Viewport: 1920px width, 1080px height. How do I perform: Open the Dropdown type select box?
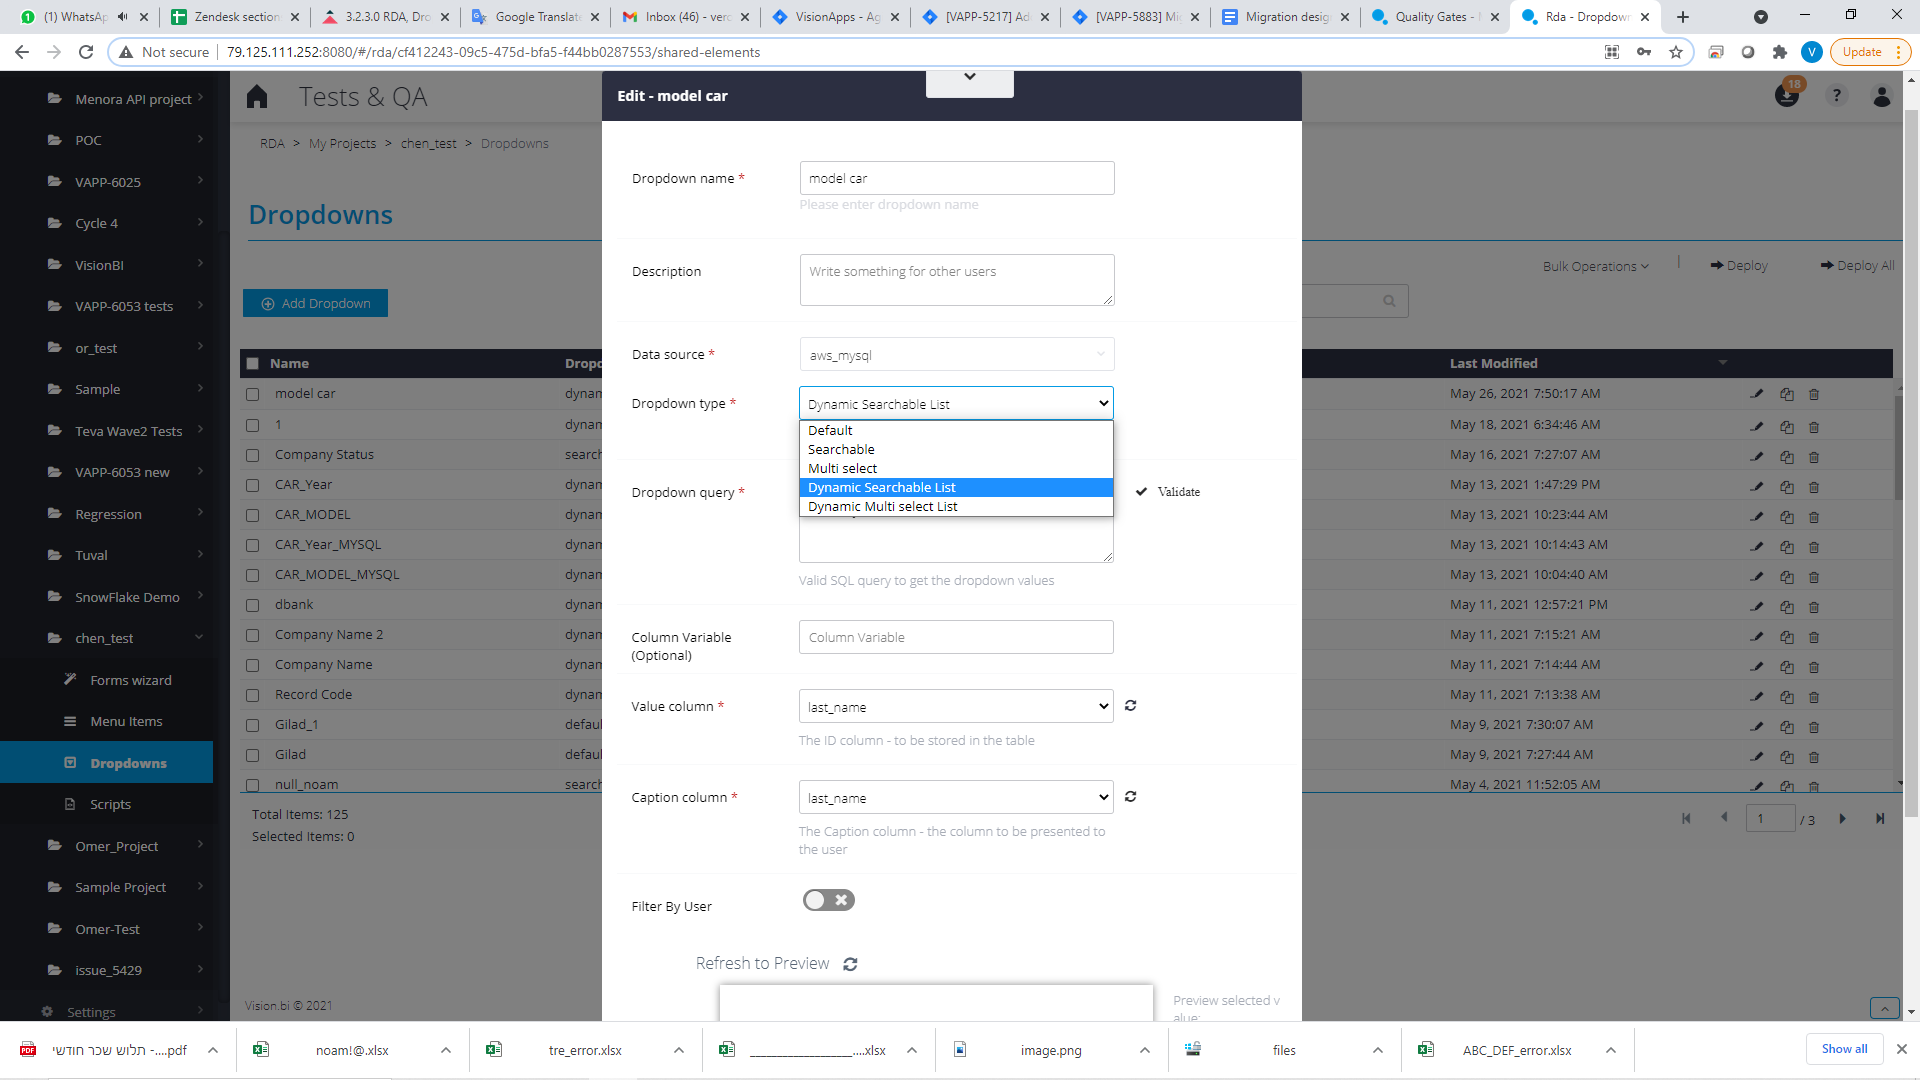[956, 403]
